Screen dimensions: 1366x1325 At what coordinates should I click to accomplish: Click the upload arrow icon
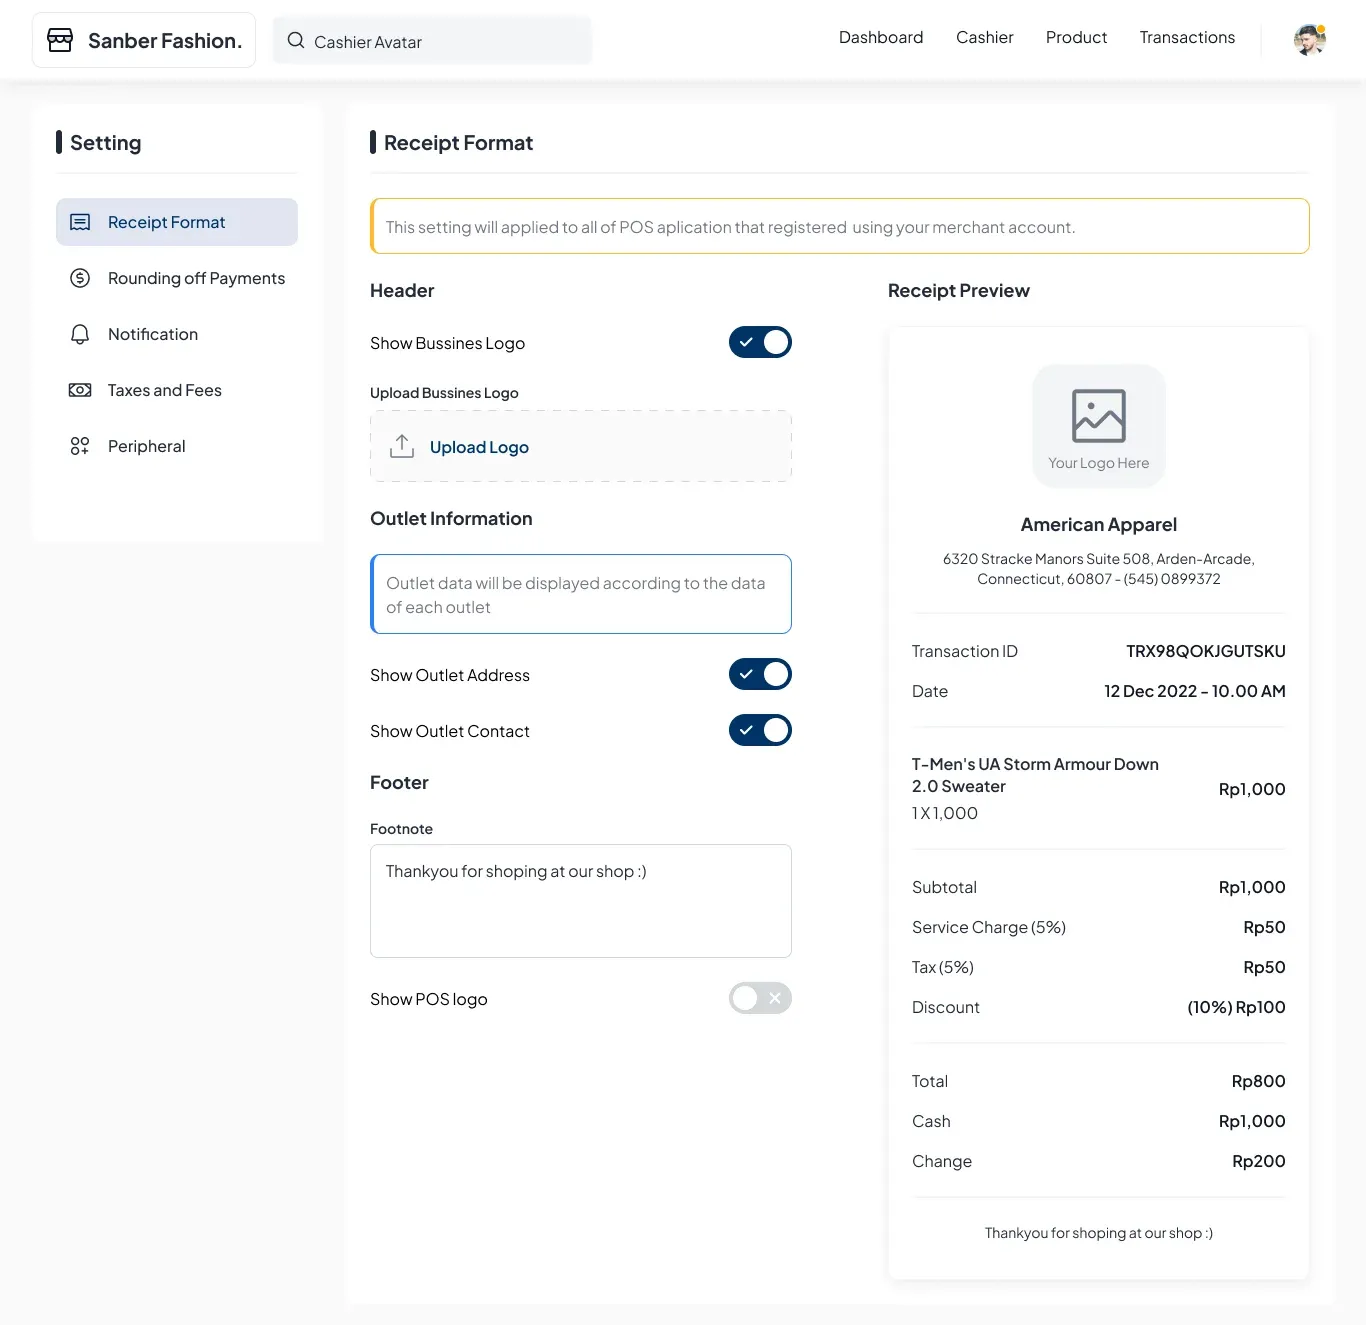point(402,446)
